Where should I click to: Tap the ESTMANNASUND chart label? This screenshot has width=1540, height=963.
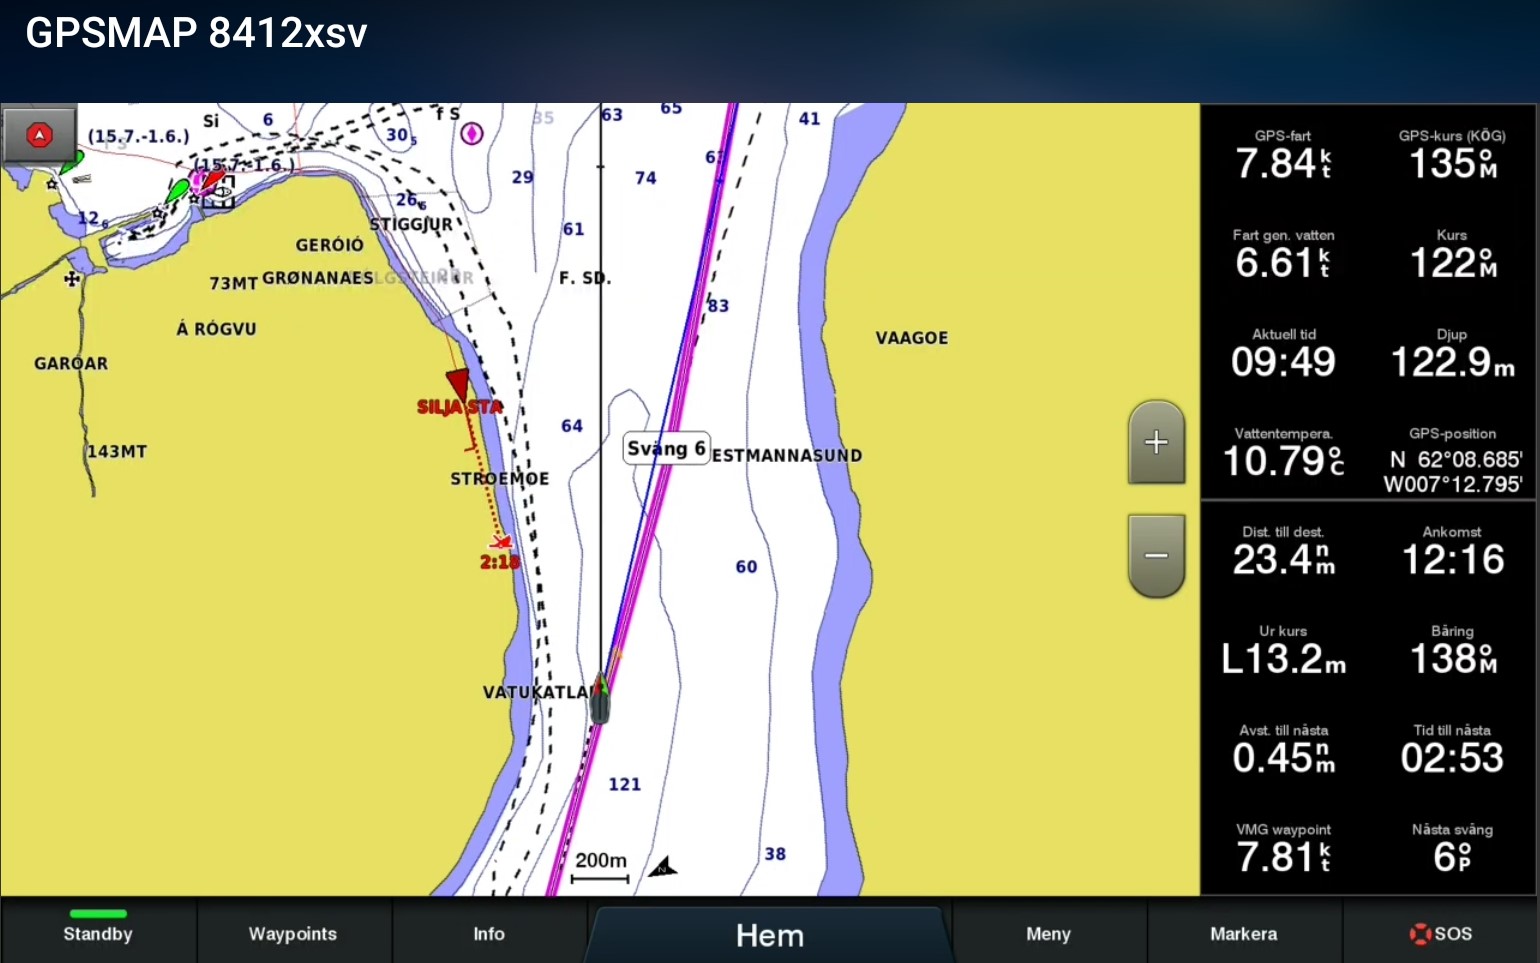point(787,455)
